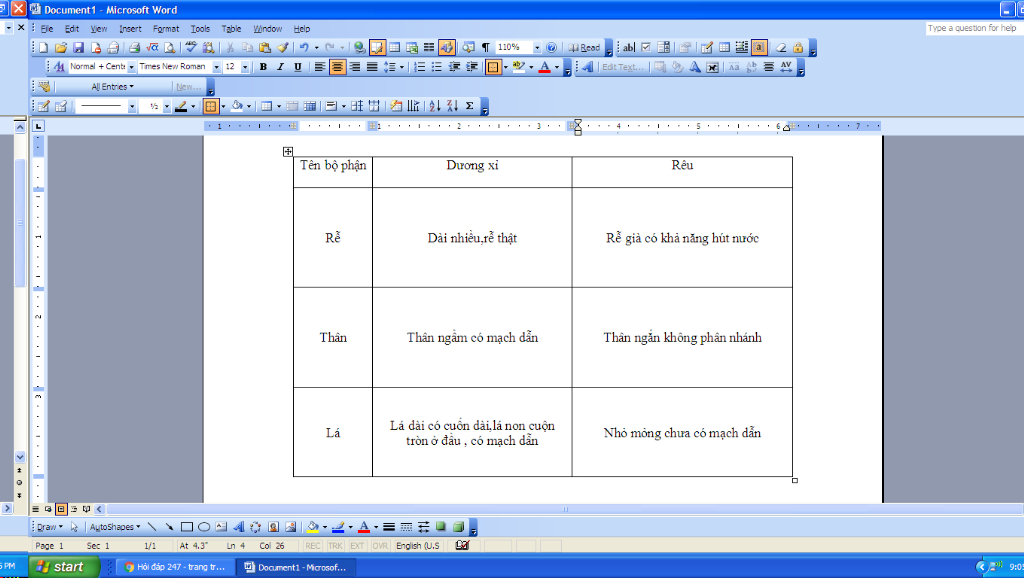Click the Insert WordArt icon in Drawing toolbar
1024x578 pixels.
coord(238,527)
